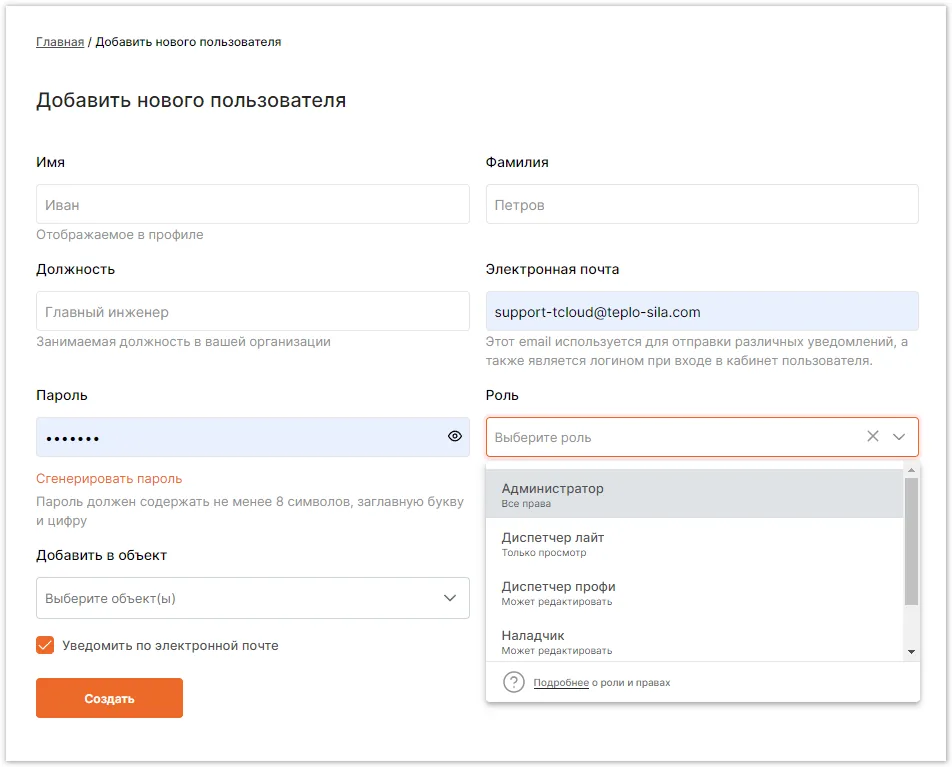Click the role list scroll-down arrow

pyautogui.click(x=911, y=652)
